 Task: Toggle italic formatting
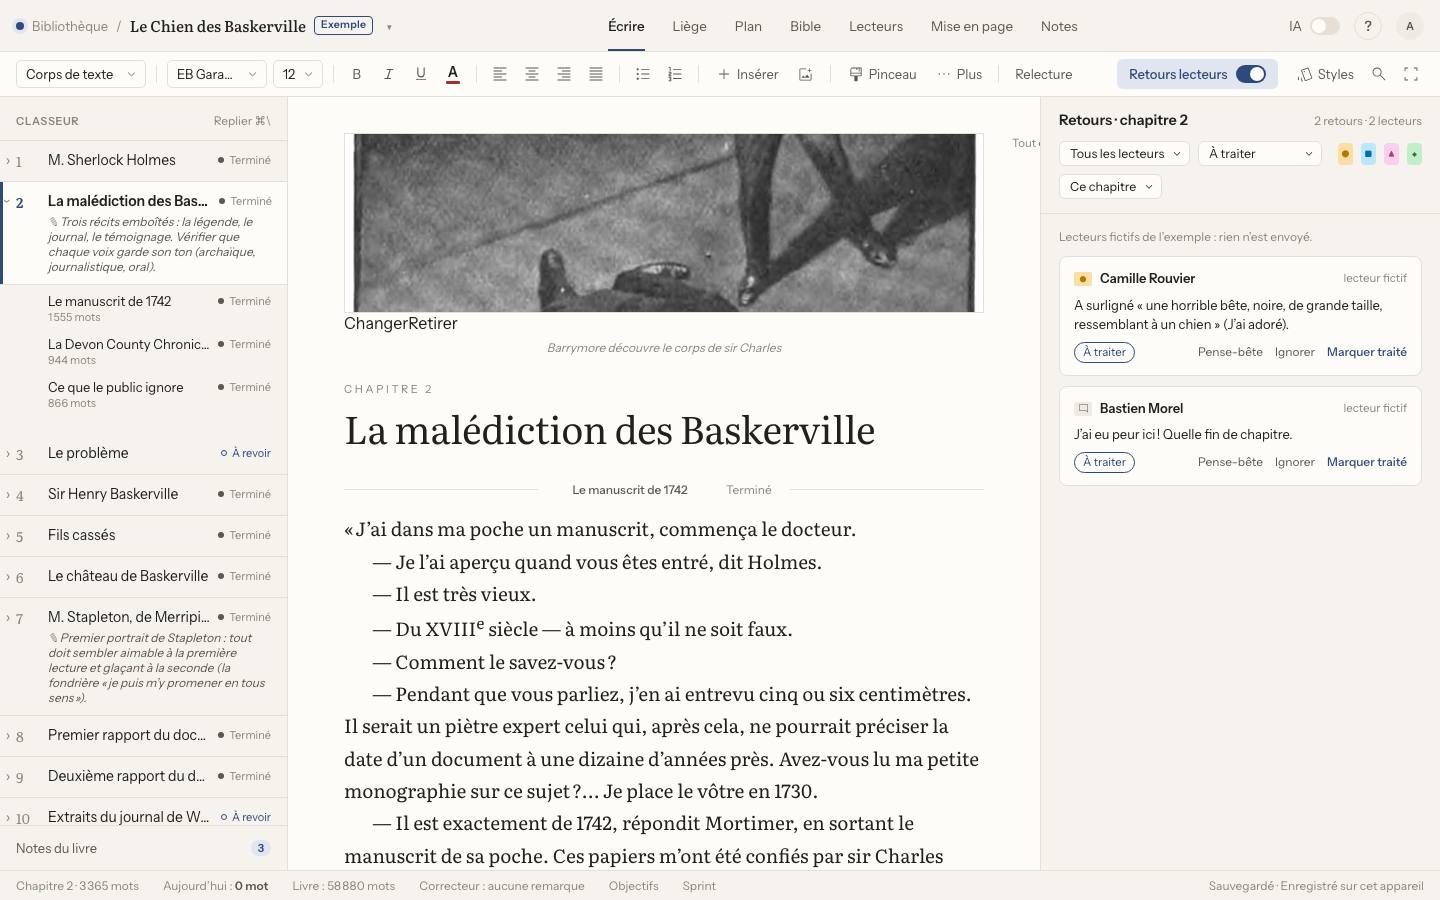[389, 74]
